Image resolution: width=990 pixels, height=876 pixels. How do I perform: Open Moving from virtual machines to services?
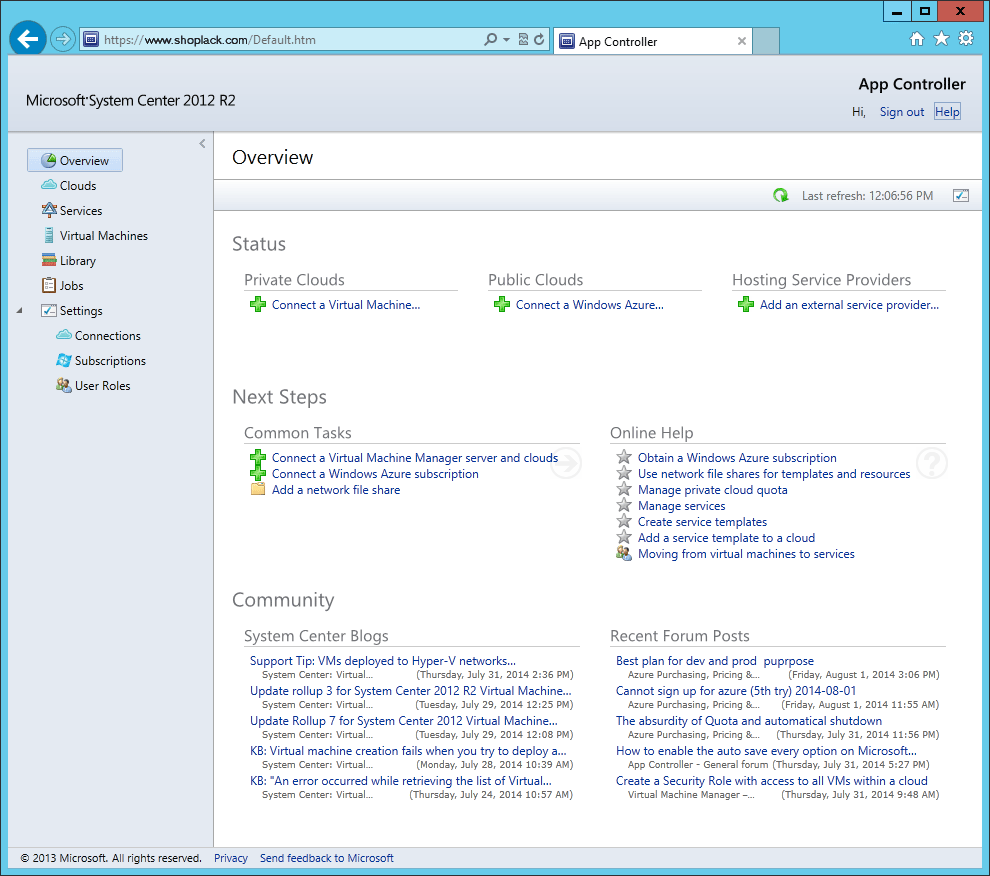click(746, 554)
